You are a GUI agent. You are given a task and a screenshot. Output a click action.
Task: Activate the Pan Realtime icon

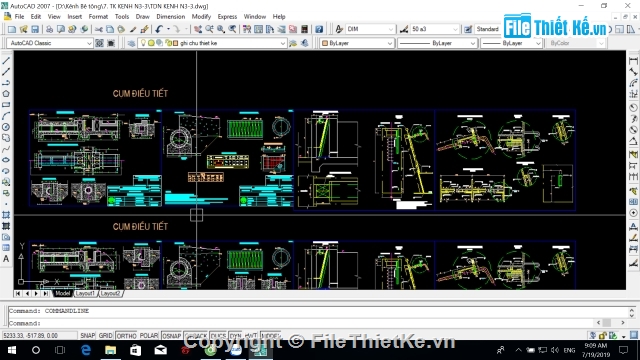coord(198,29)
